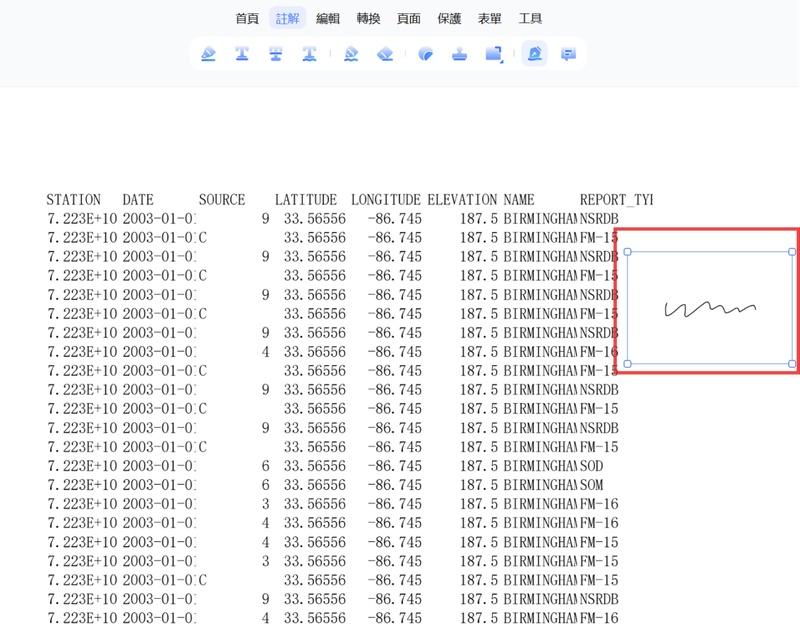Image resolution: width=800 pixels, height=624 pixels.
Task: Open the 保護 tab
Action: coord(449,18)
